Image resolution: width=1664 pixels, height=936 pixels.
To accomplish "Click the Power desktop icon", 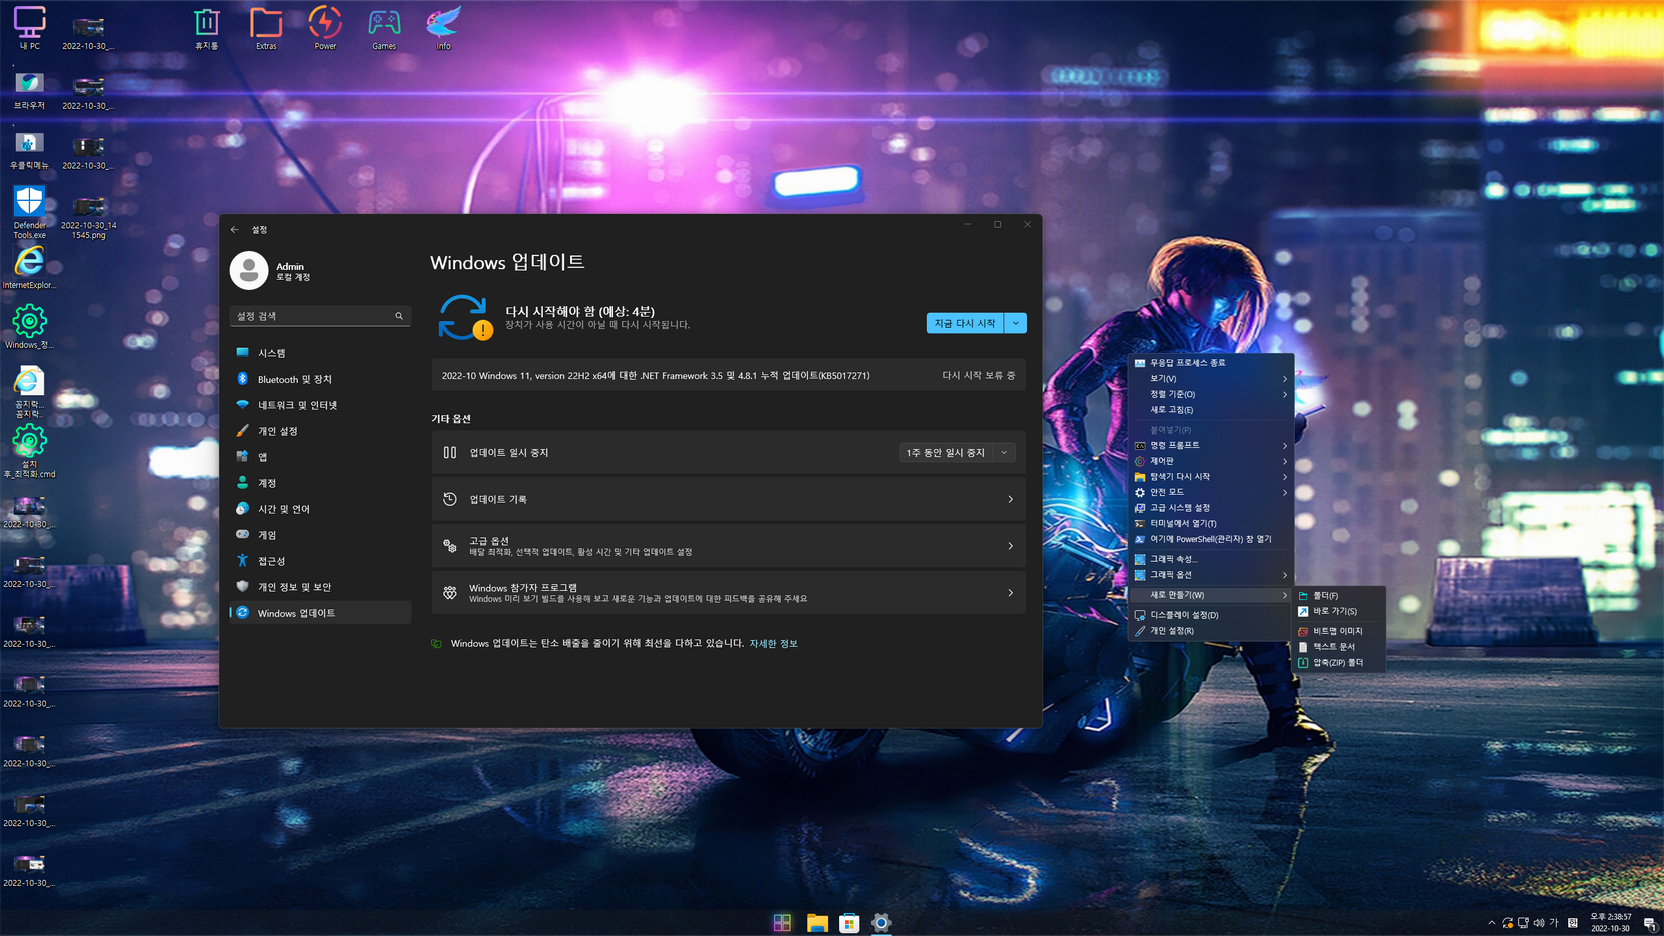I will coord(325,27).
